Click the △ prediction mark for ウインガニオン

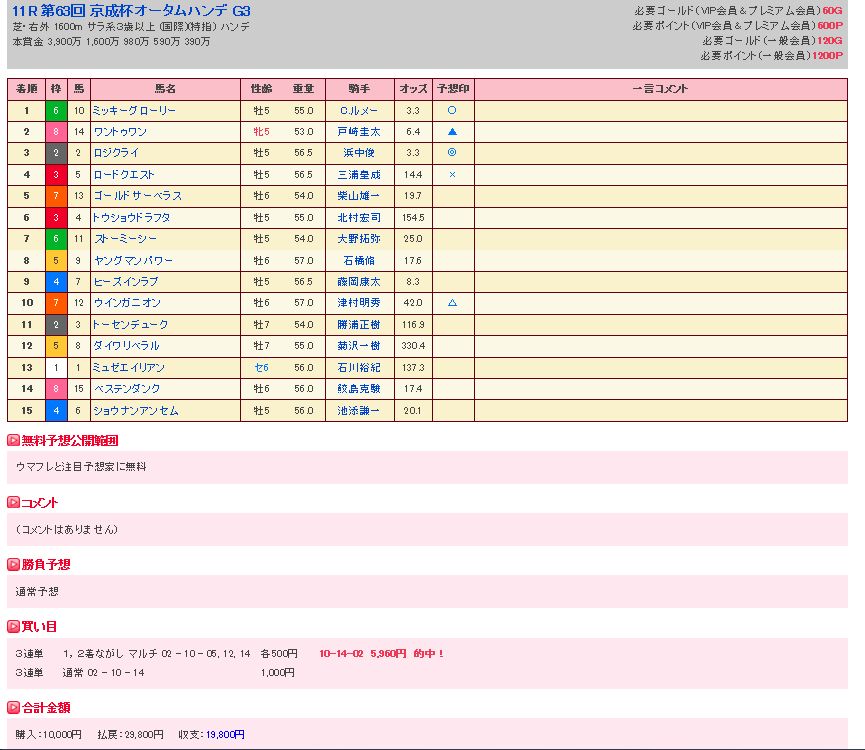(x=452, y=303)
